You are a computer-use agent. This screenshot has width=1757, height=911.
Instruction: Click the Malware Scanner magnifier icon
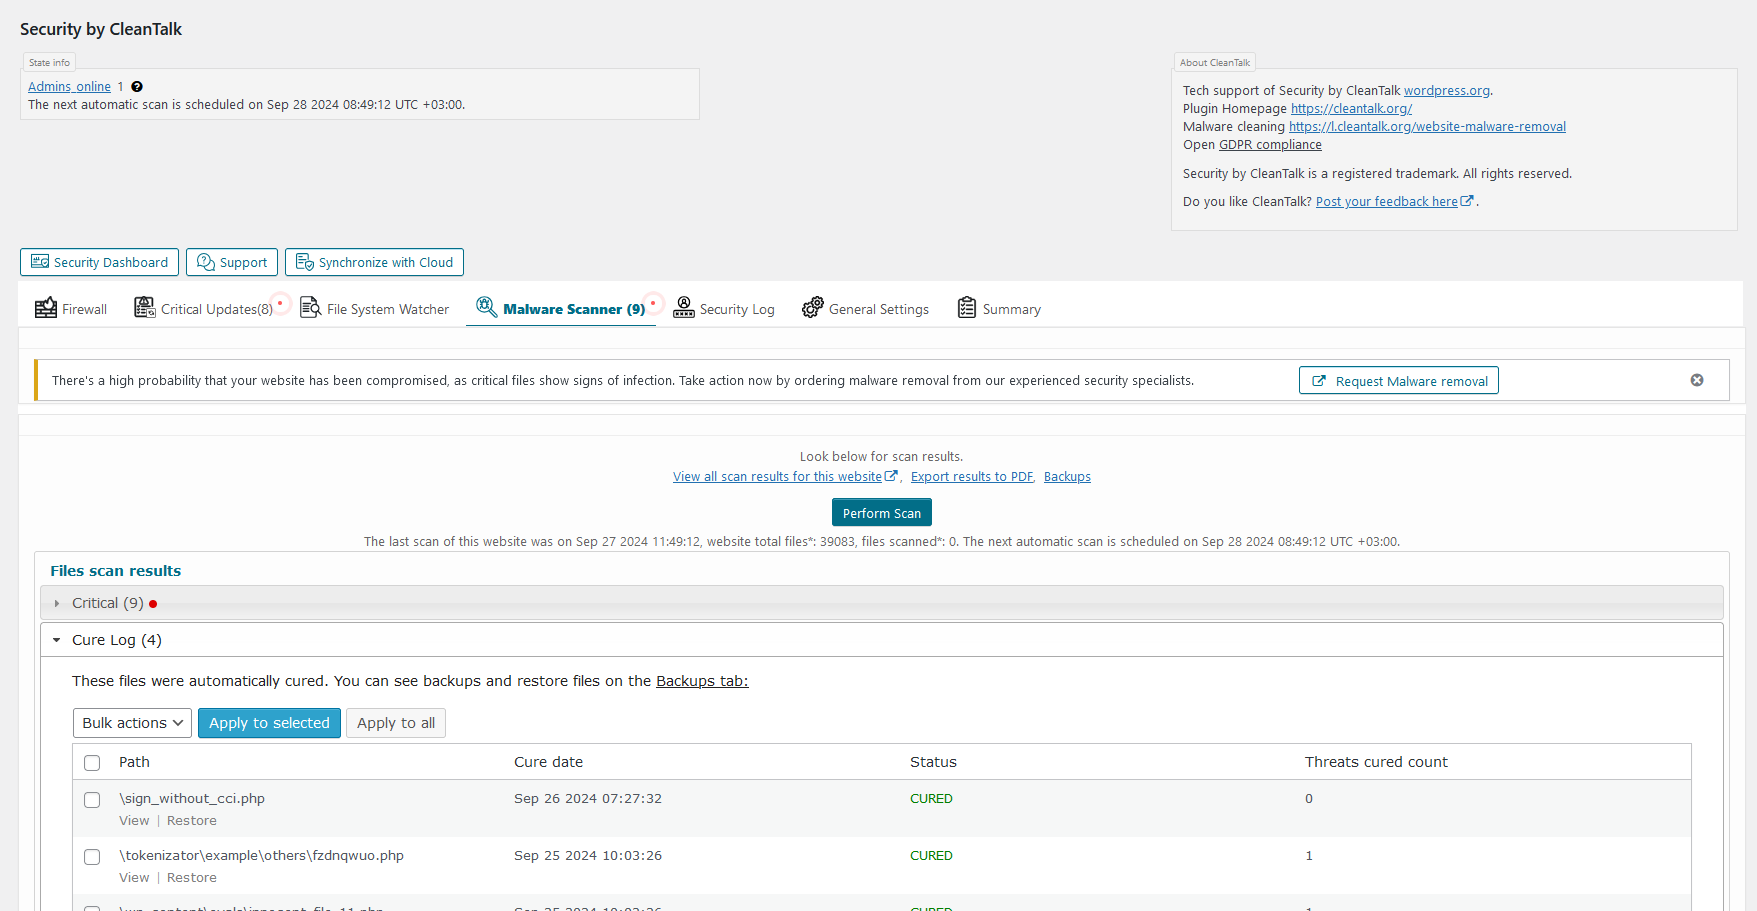tap(487, 307)
